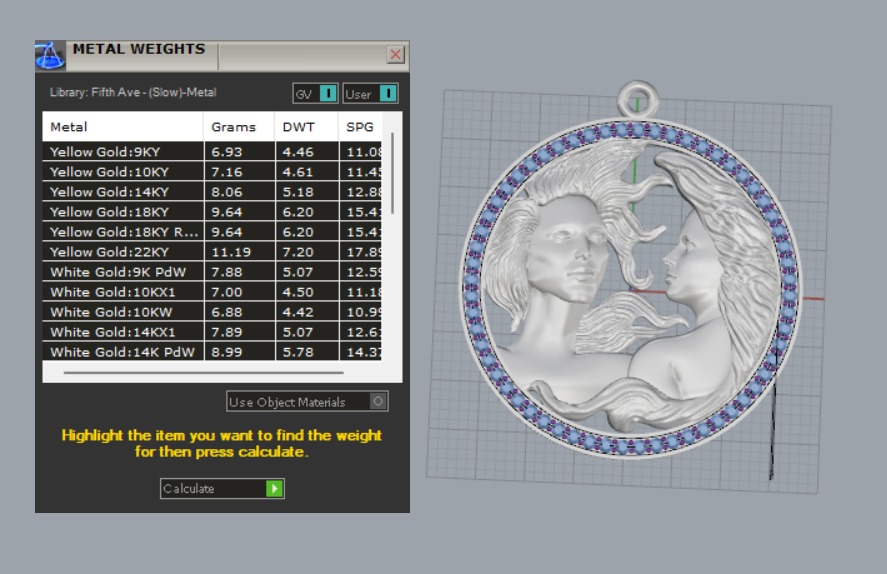Enable Use Object Materials option

pos(307,402)
